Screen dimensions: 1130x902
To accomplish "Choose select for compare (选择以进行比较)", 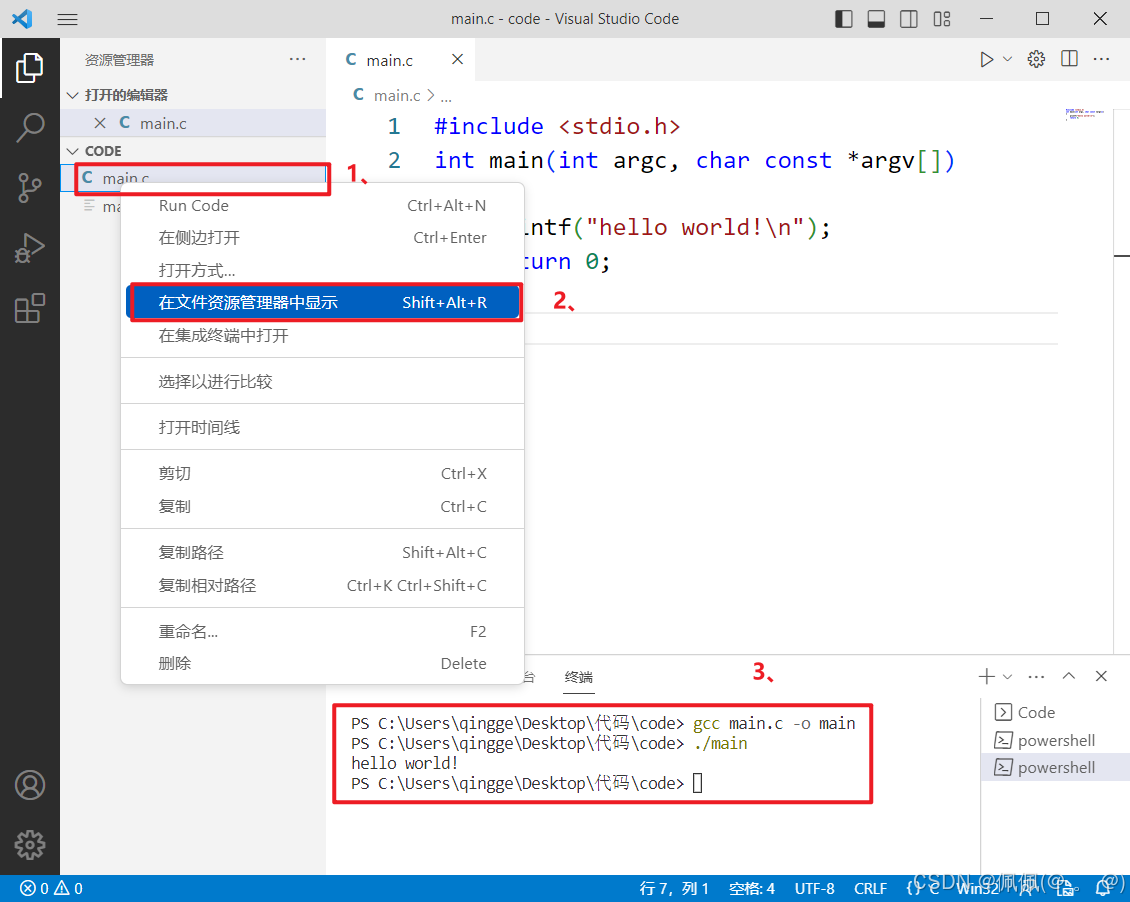I will click(322, 381).
